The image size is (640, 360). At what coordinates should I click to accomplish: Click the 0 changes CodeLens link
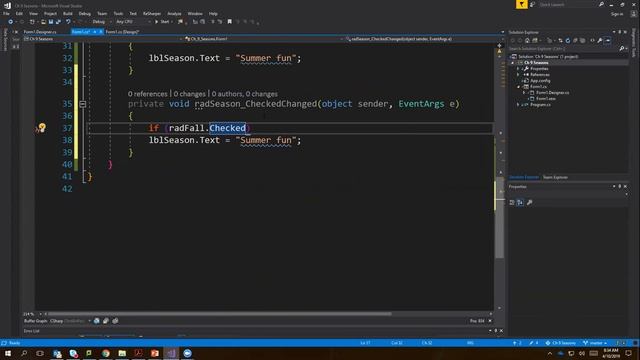pos(189,94)
